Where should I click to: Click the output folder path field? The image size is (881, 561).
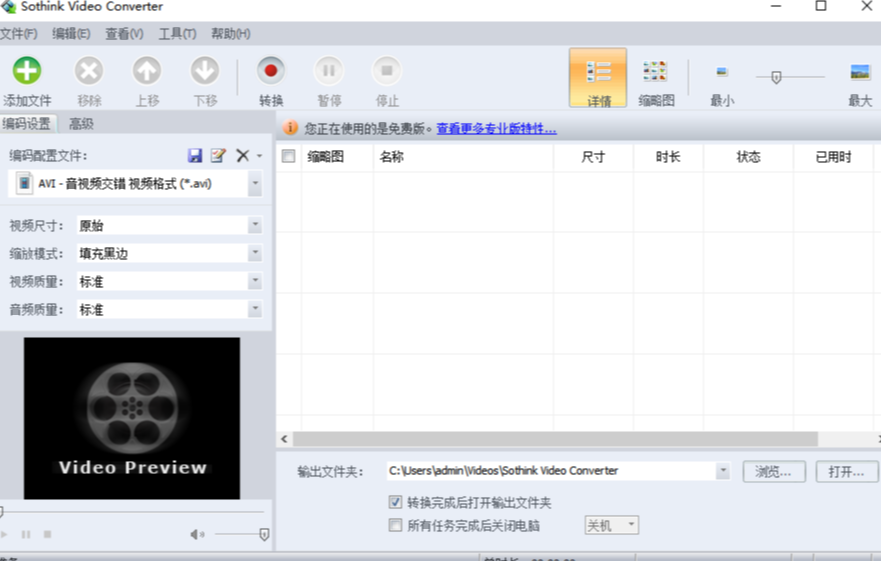(551, 470)
